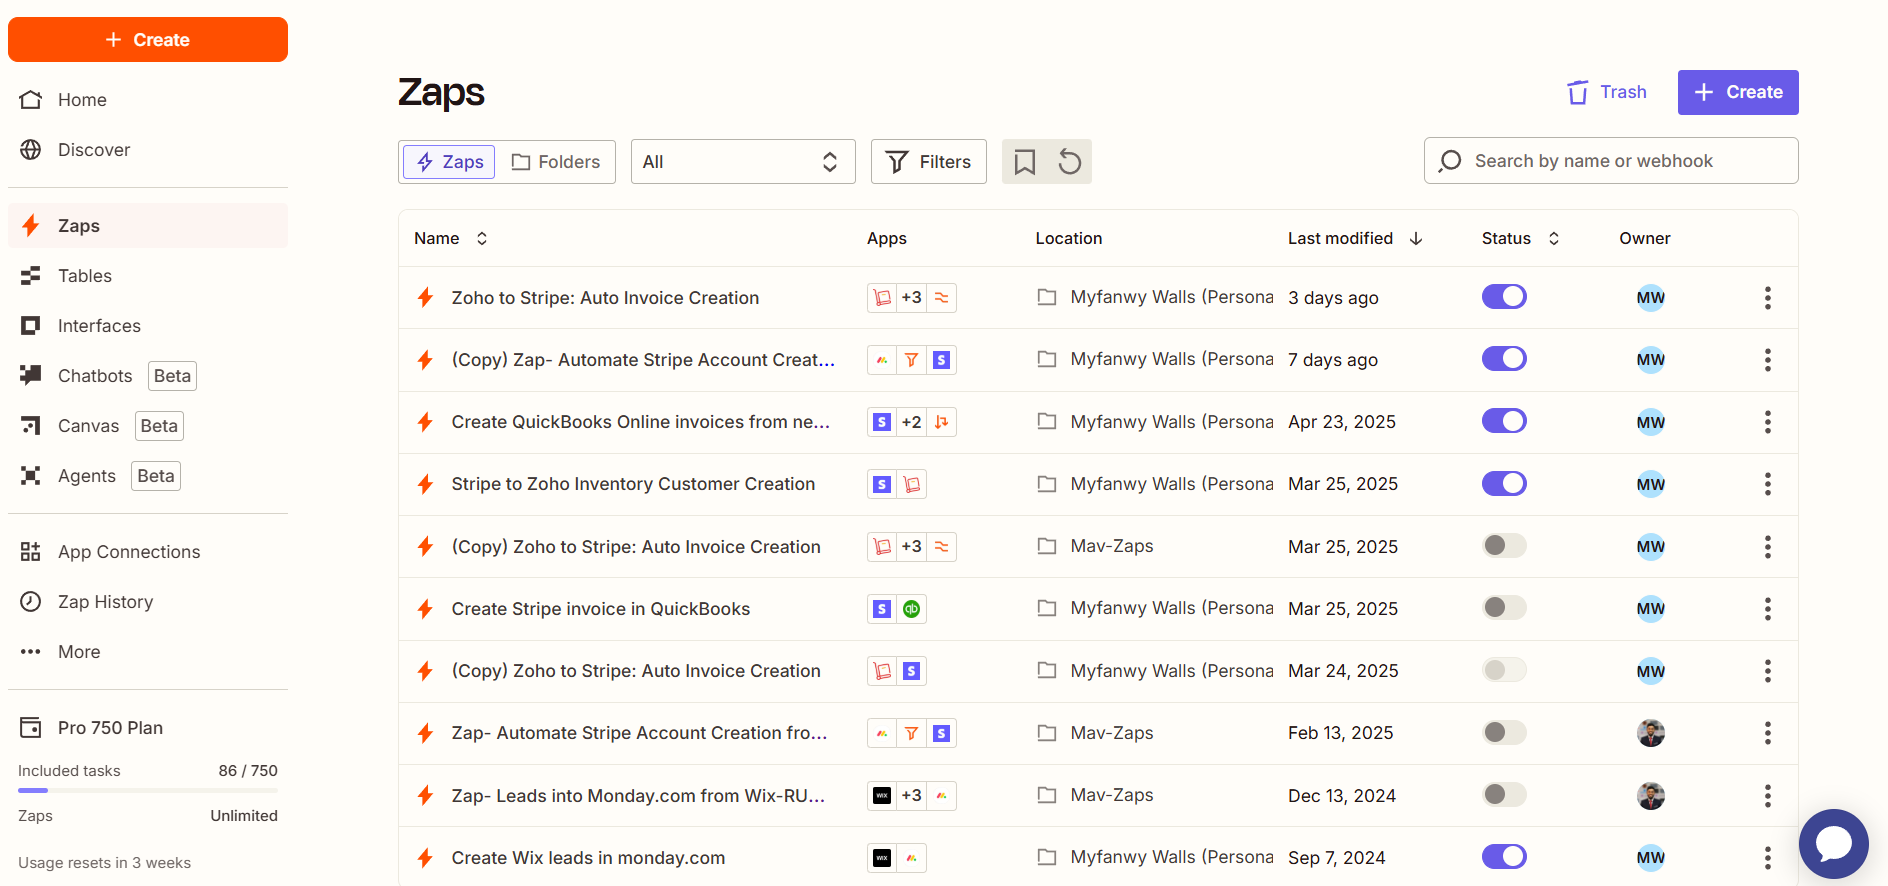Click the Pro 750 Plan card icon
Screen dimensions: 1888x886
tap(31, 728)
